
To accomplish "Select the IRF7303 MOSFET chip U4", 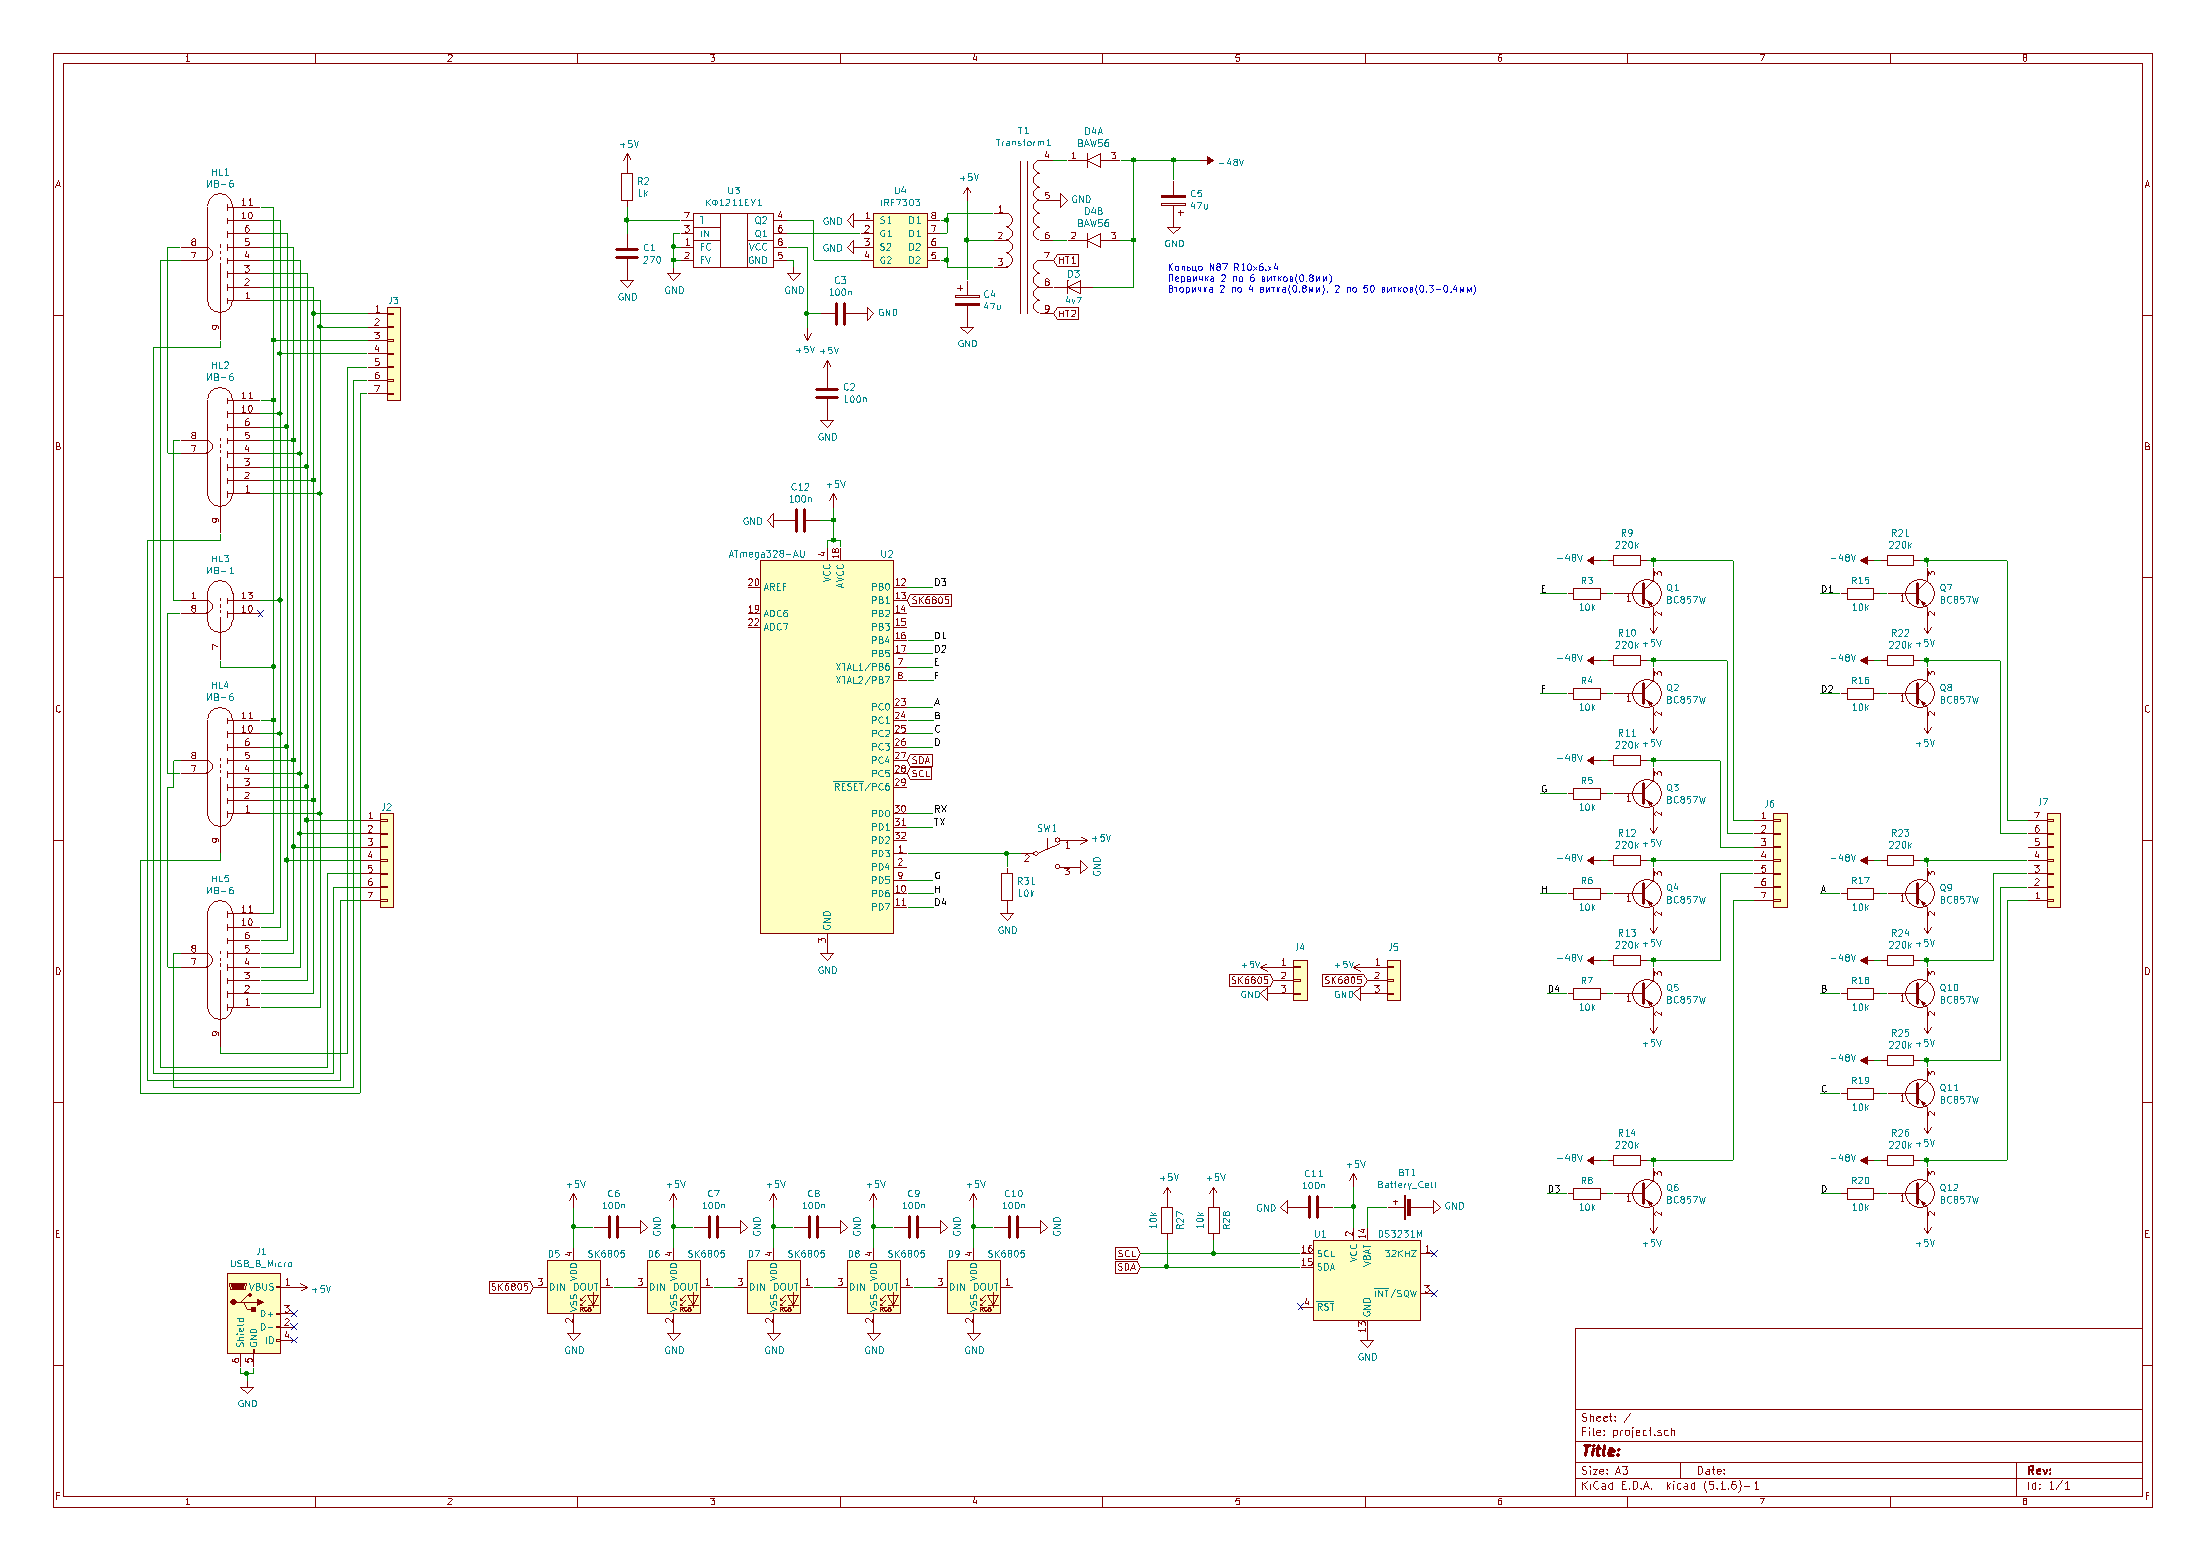I will (x=899, y=240).
